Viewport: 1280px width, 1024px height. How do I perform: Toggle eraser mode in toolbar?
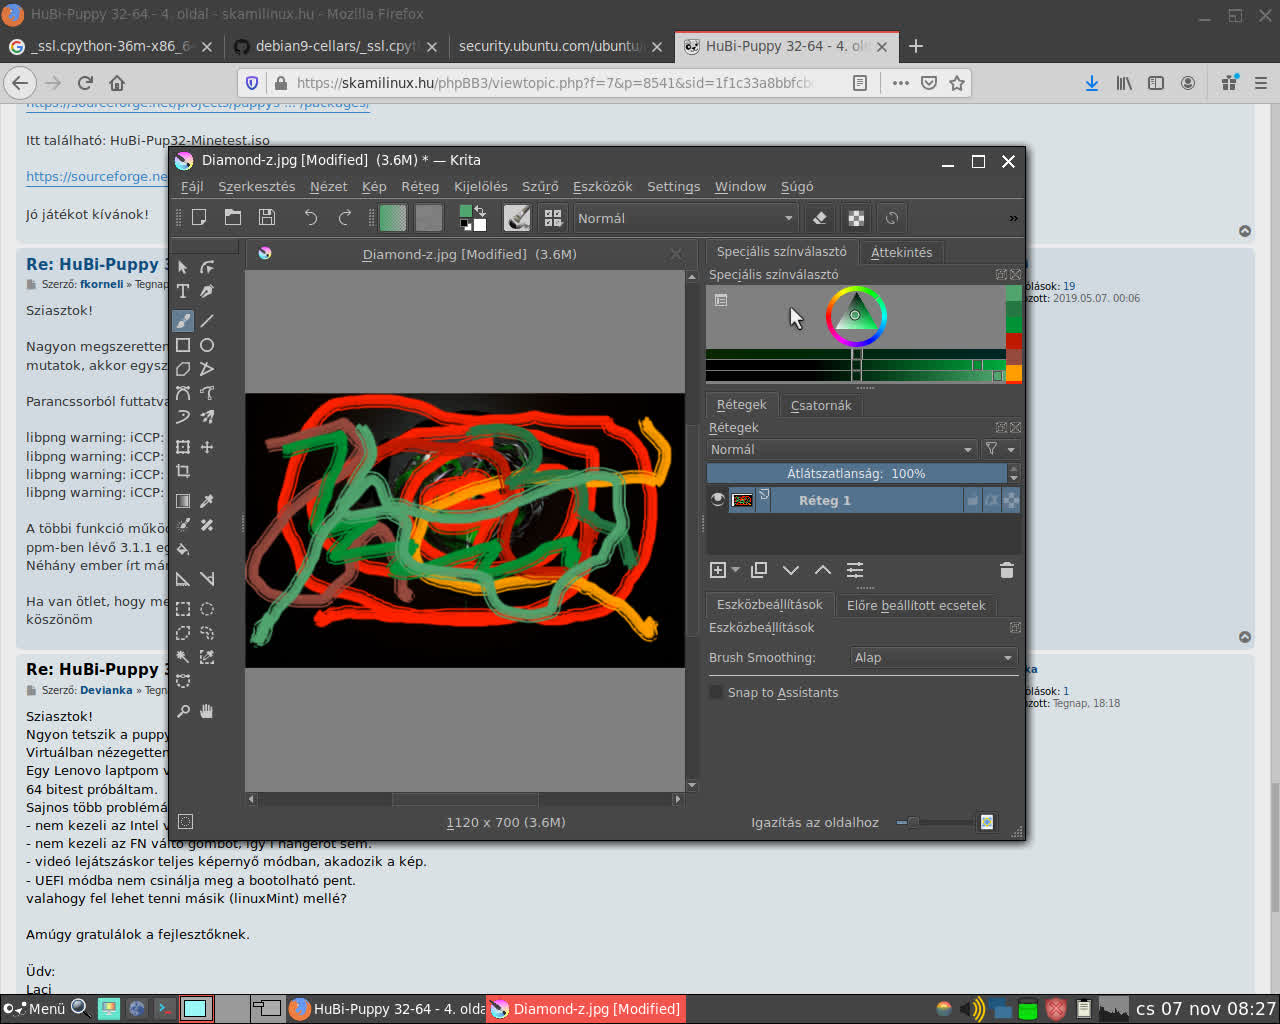point(820,217)
